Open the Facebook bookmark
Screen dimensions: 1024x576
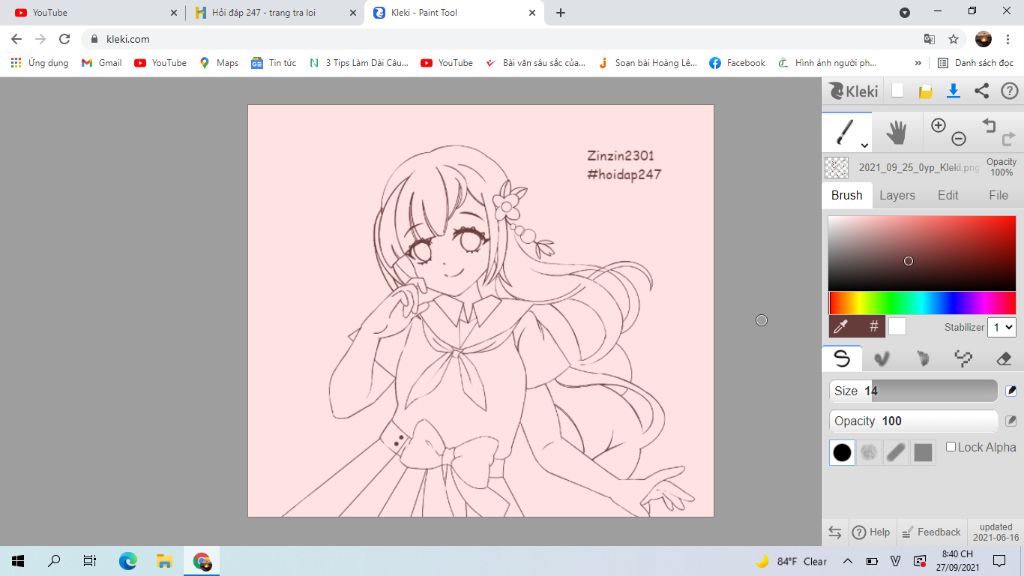click(x=737, y=63)
